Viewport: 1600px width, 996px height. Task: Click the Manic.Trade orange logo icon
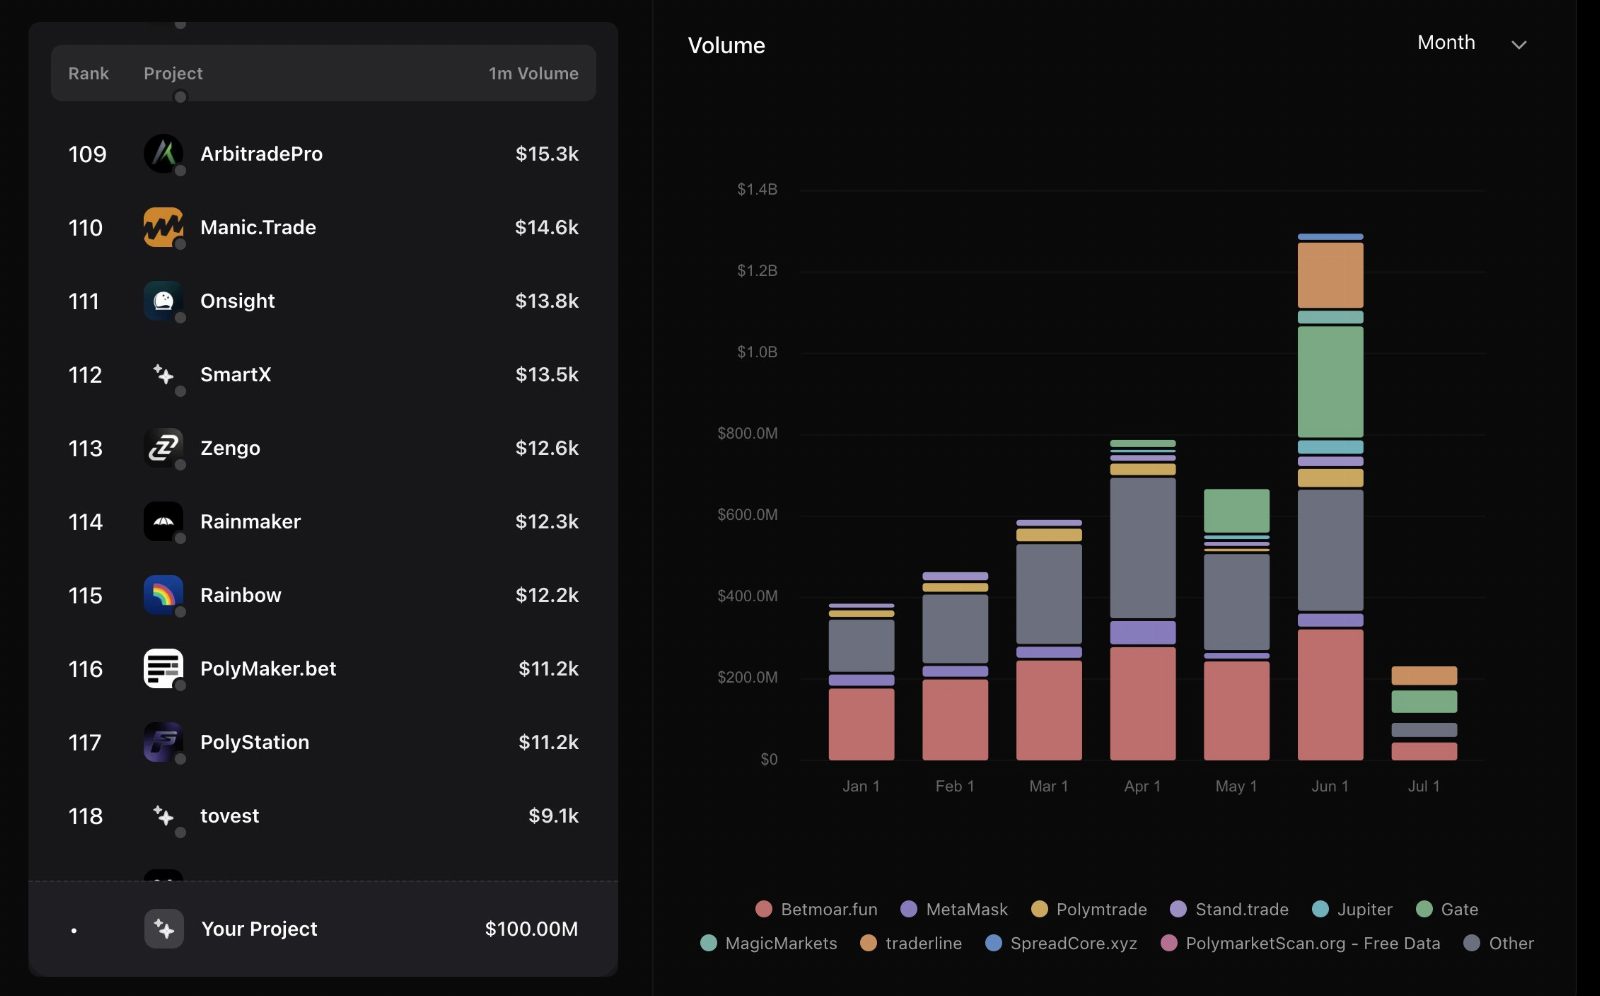[x=163, y=227]
